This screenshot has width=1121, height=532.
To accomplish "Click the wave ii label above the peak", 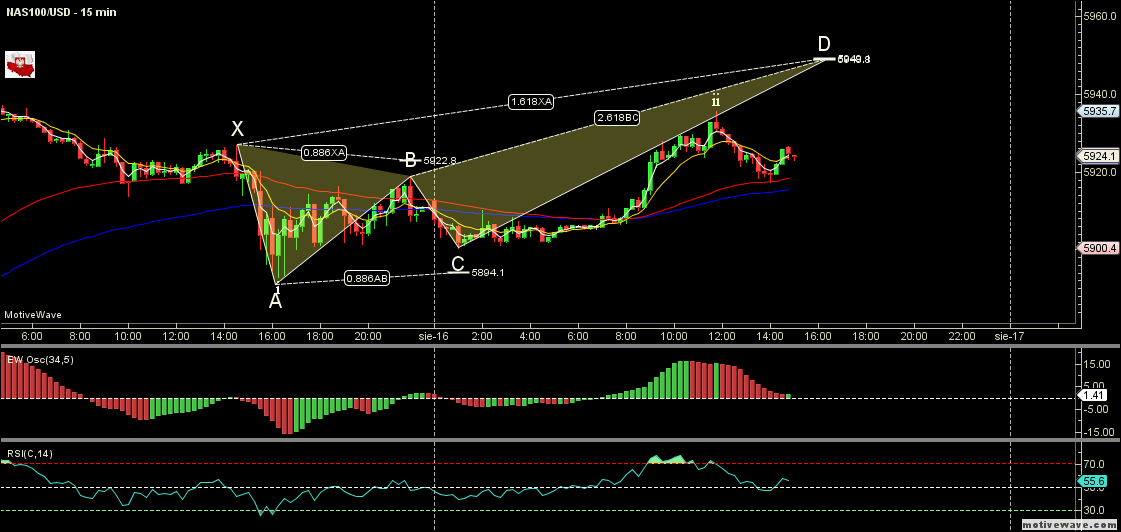I will click(x=716, y=102).
